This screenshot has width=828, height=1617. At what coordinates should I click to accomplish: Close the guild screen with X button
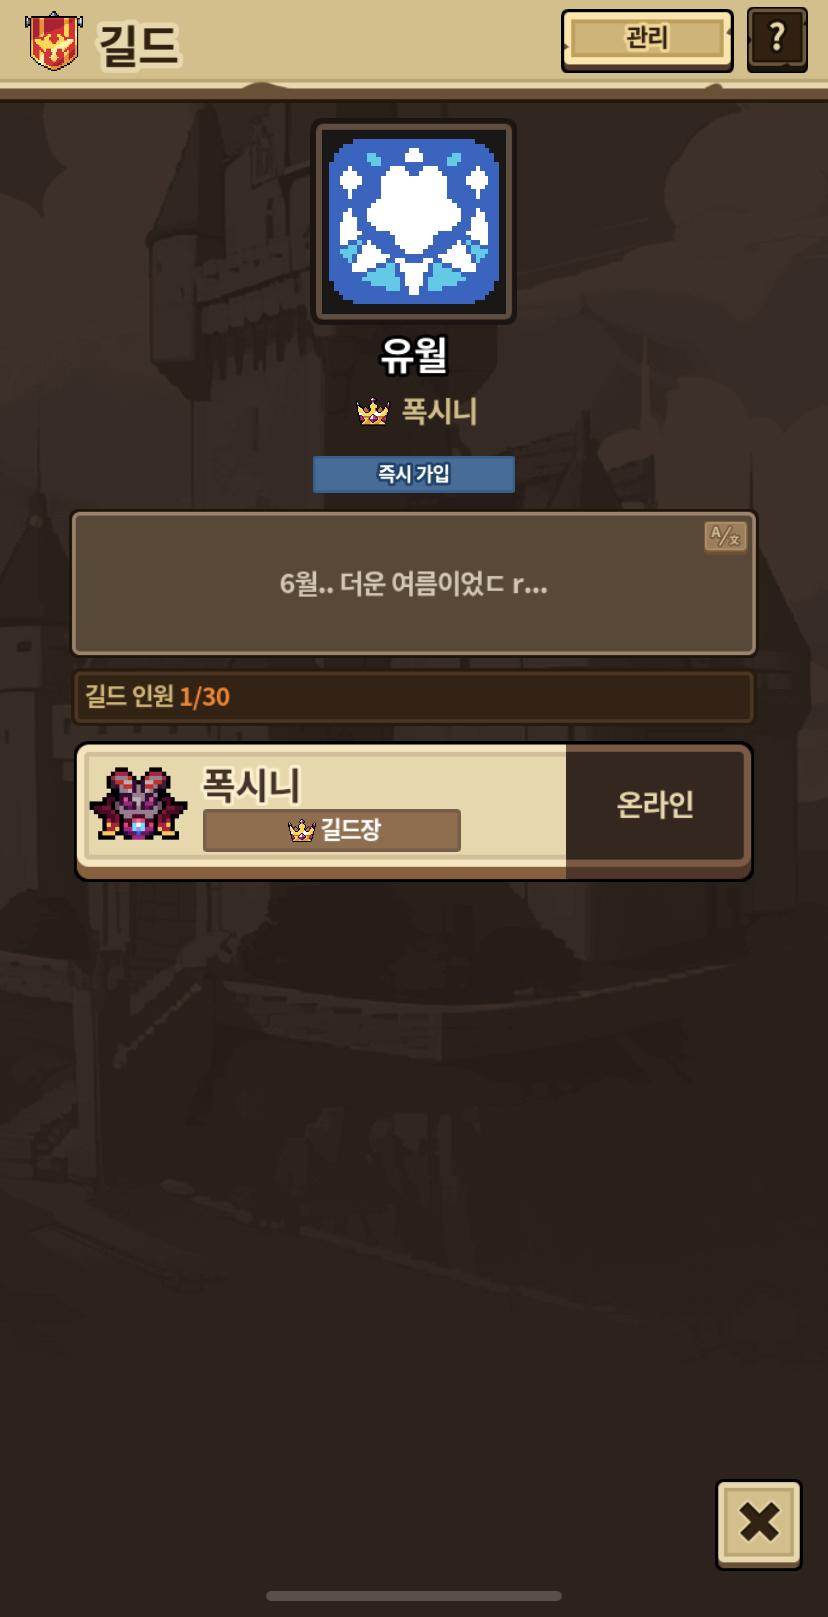(x=759, y=1524)
